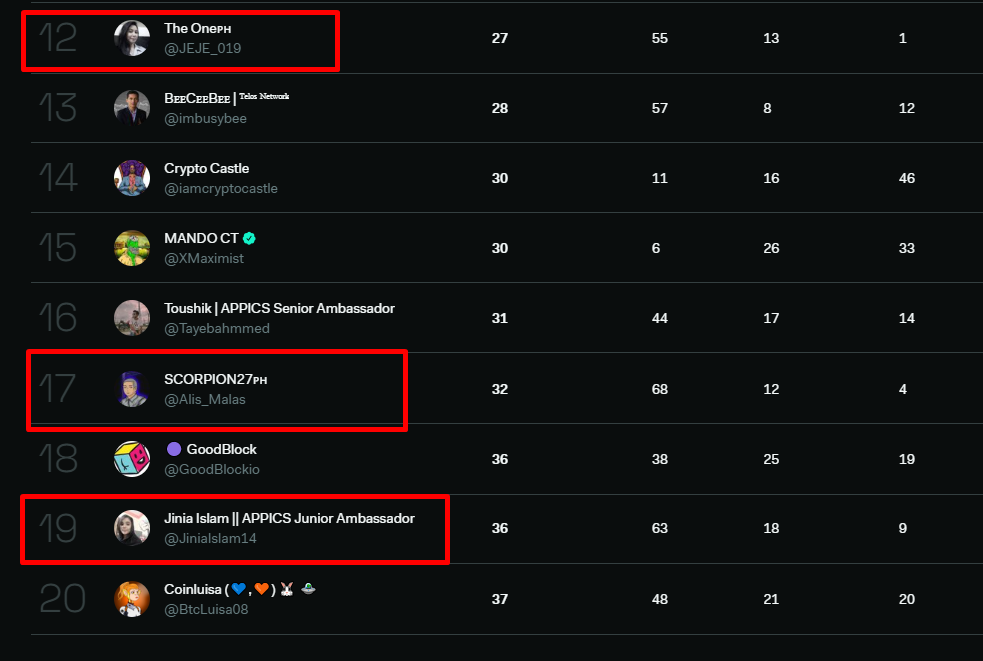The image size is (983, 661).
Task: Click Coinluisa's orange avatar
Action: 132,599
